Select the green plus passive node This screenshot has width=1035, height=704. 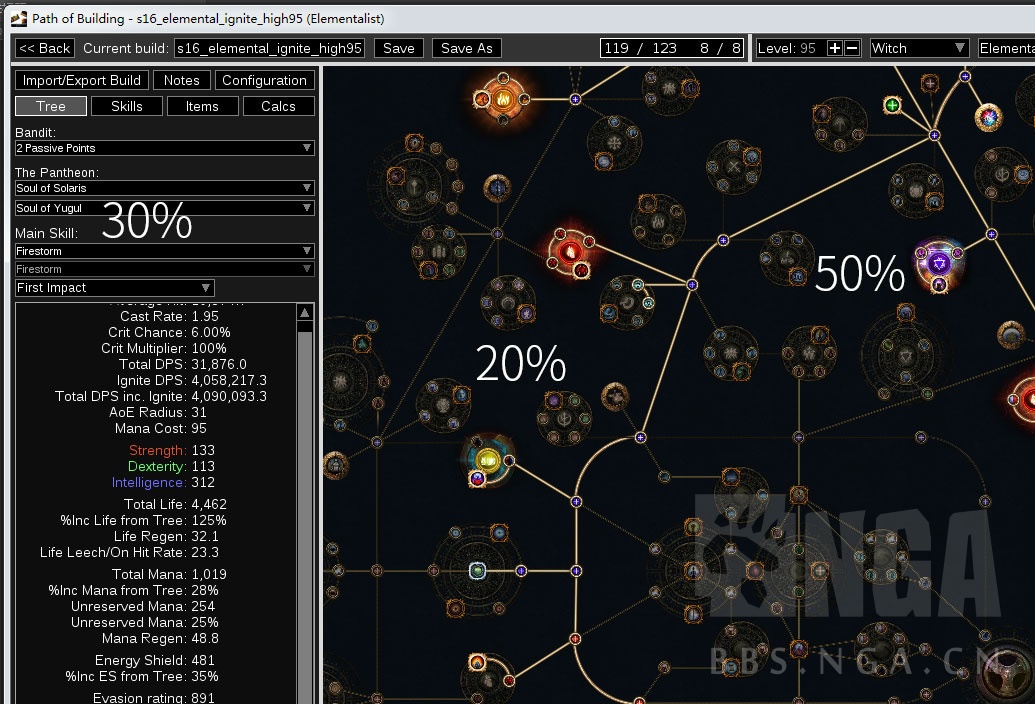tap(892, 104)
